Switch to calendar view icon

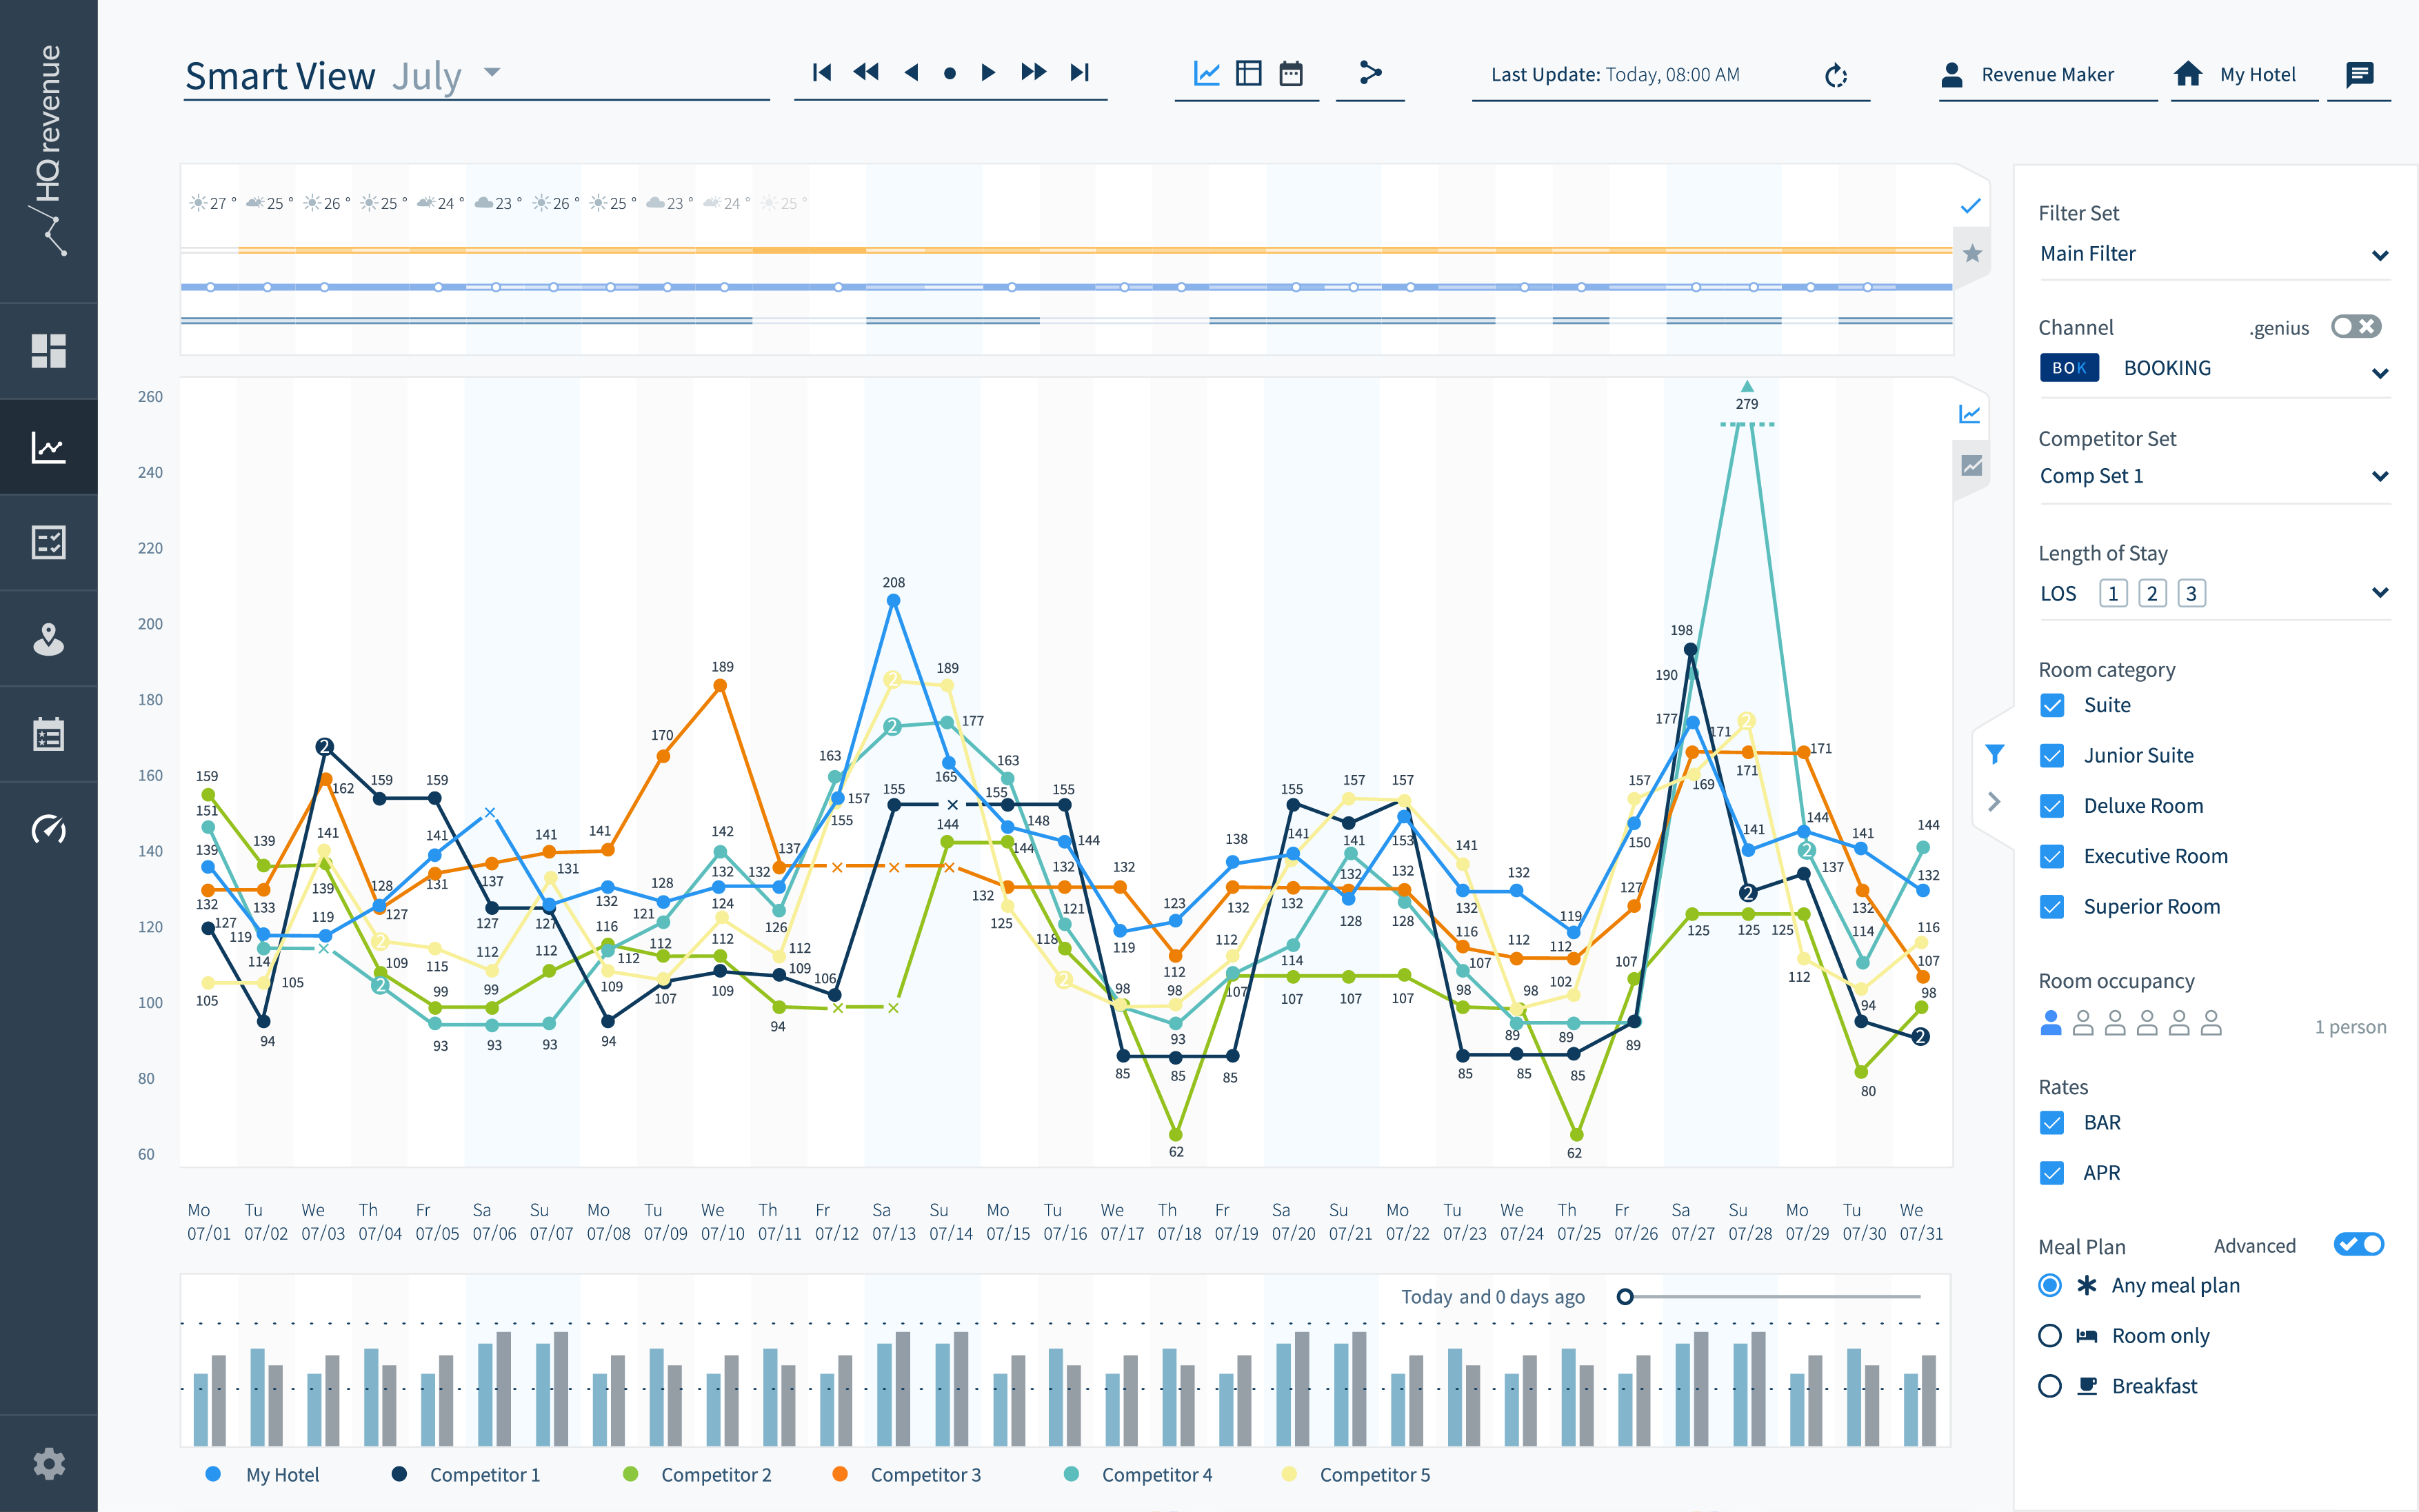1291,73
